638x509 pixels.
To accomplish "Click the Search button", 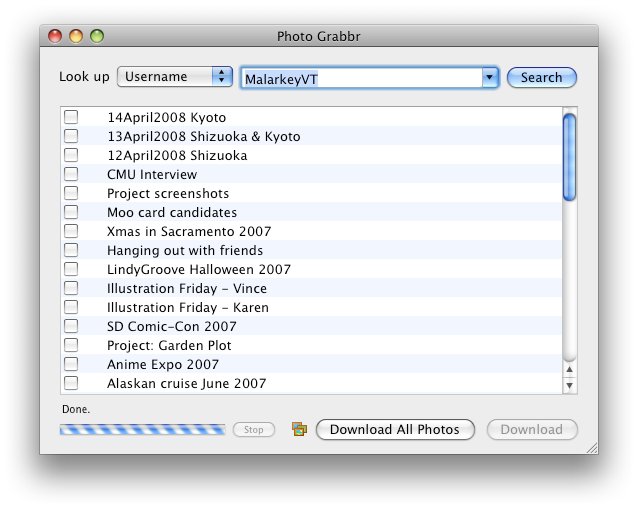I will [x=542, y=77].
